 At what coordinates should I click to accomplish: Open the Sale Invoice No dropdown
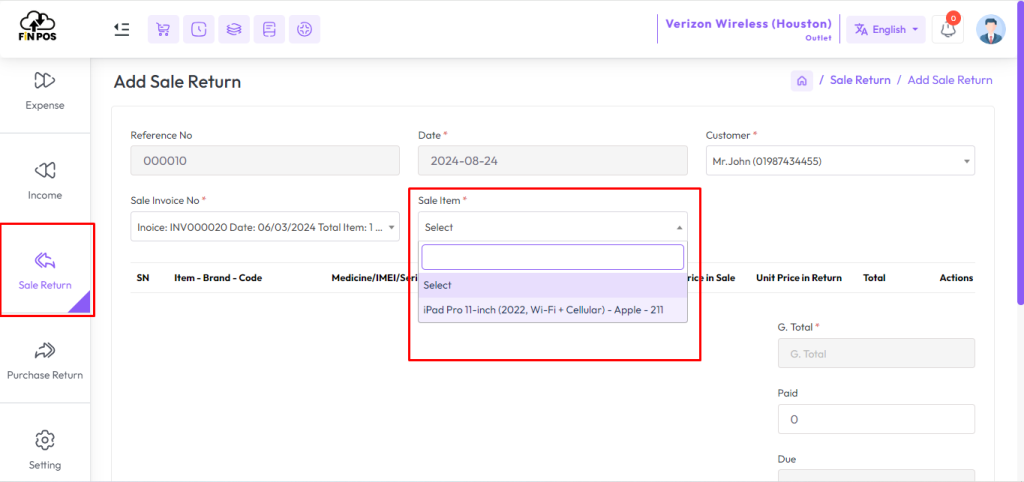click(264, 227)
